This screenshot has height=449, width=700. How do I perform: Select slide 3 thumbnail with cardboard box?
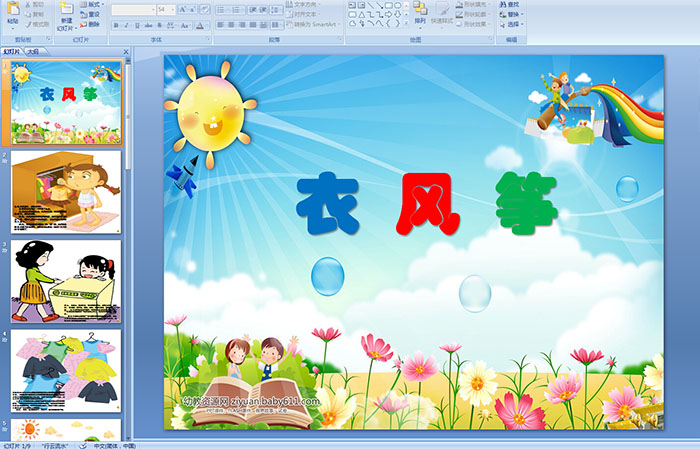point(66,281)
